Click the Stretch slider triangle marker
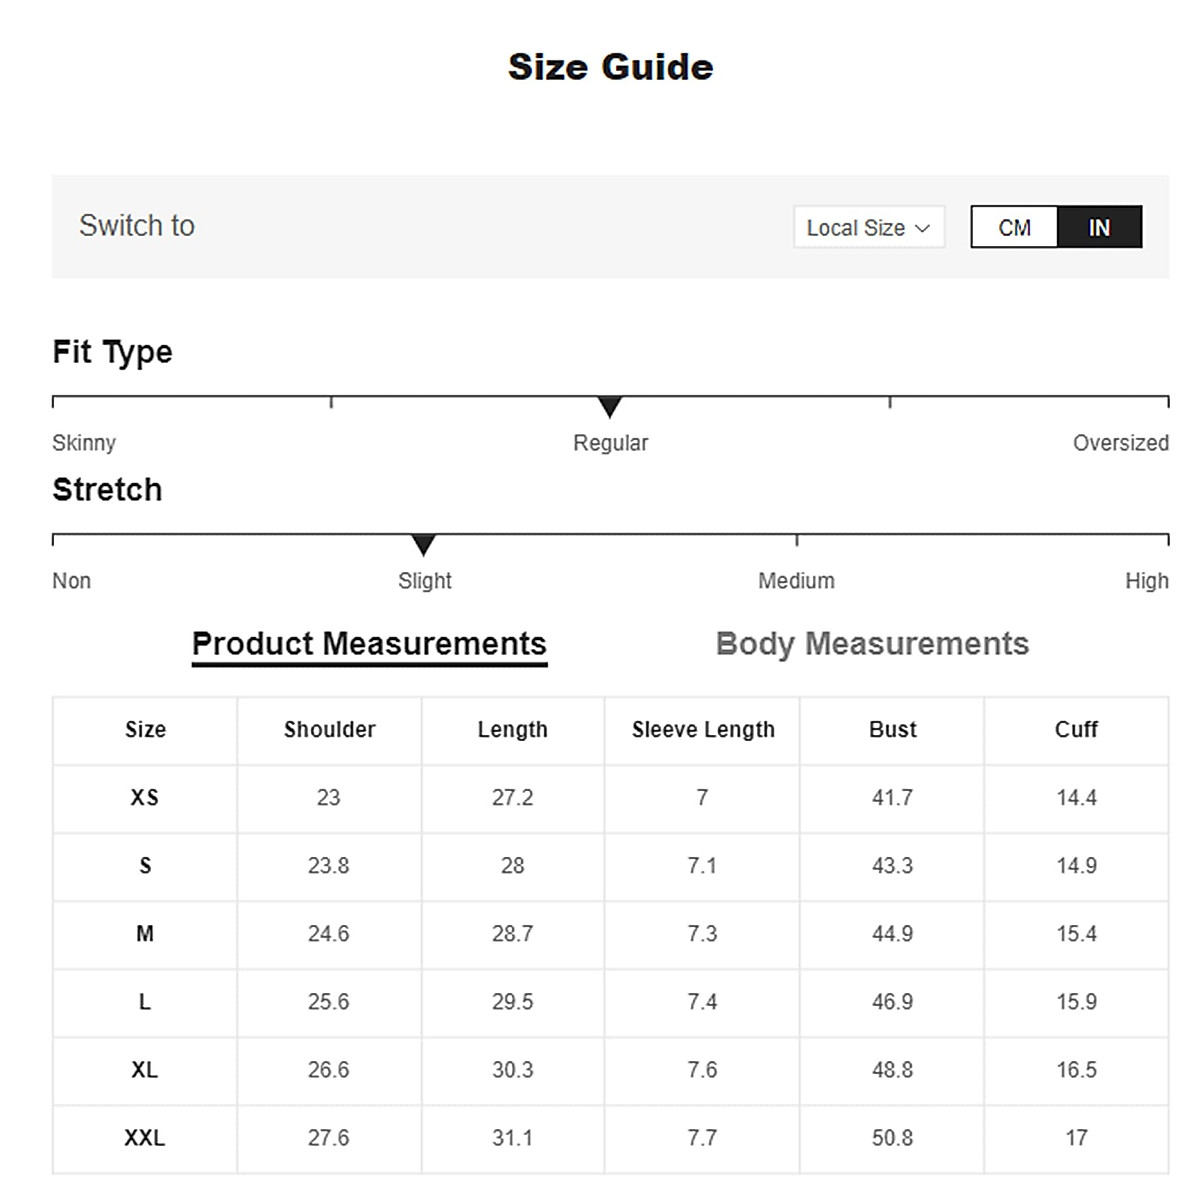Image resolution: width=1200 pixels, height=1200 pixels. click(423, 545)
